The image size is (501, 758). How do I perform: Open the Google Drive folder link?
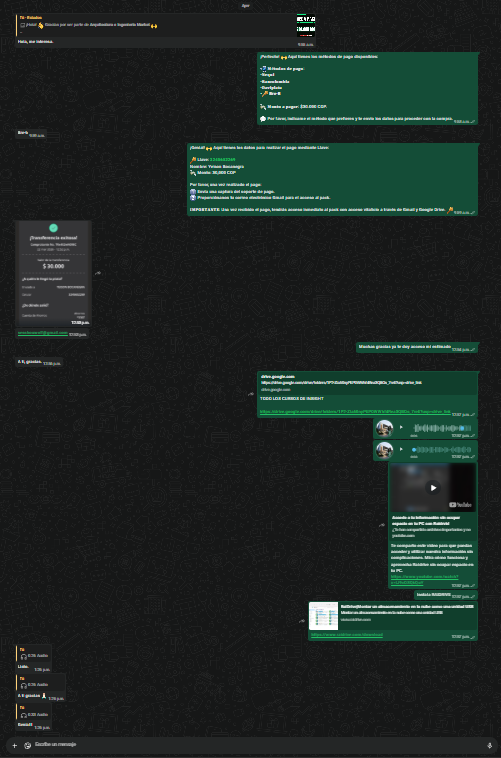pos(355,412)
